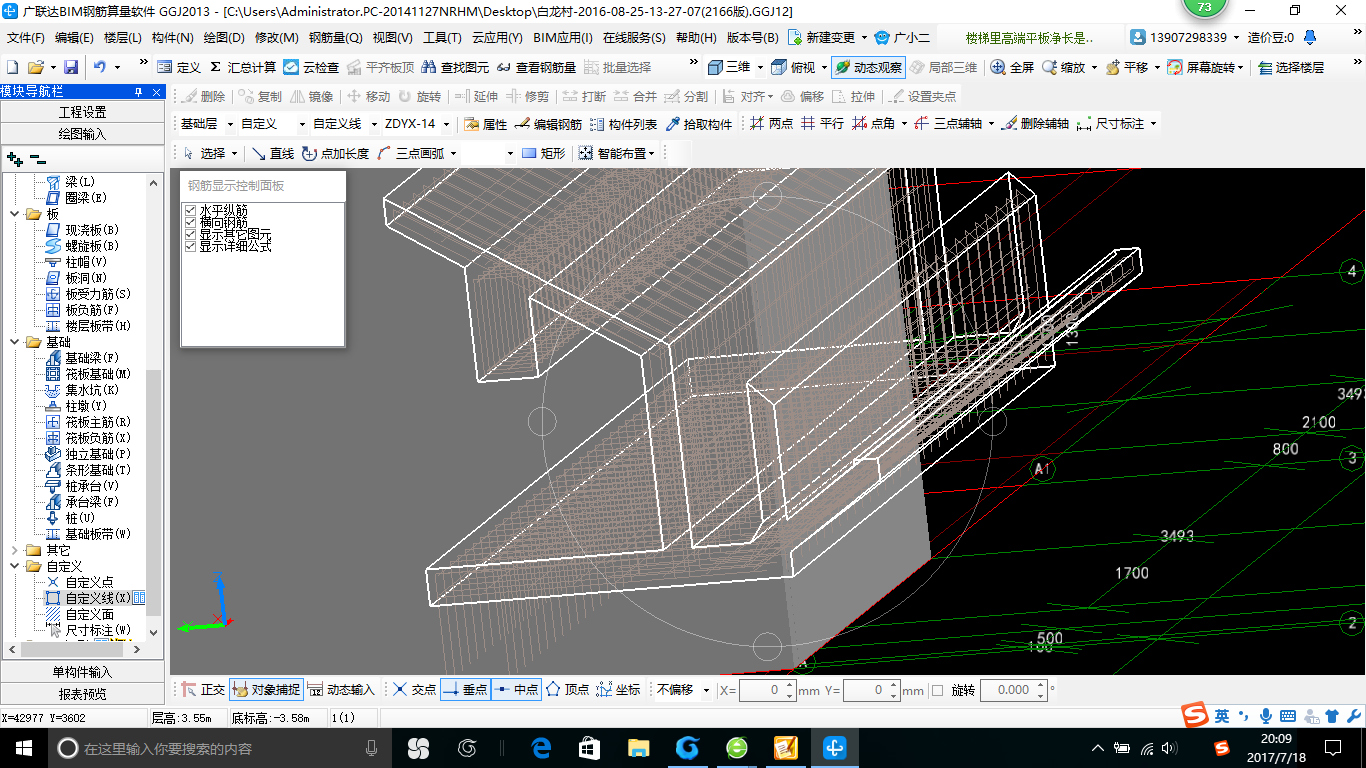Select 筏板基础(M) in the tree
The height and width of the screenshot is (768, 1366).
click(x=98, y=374)
